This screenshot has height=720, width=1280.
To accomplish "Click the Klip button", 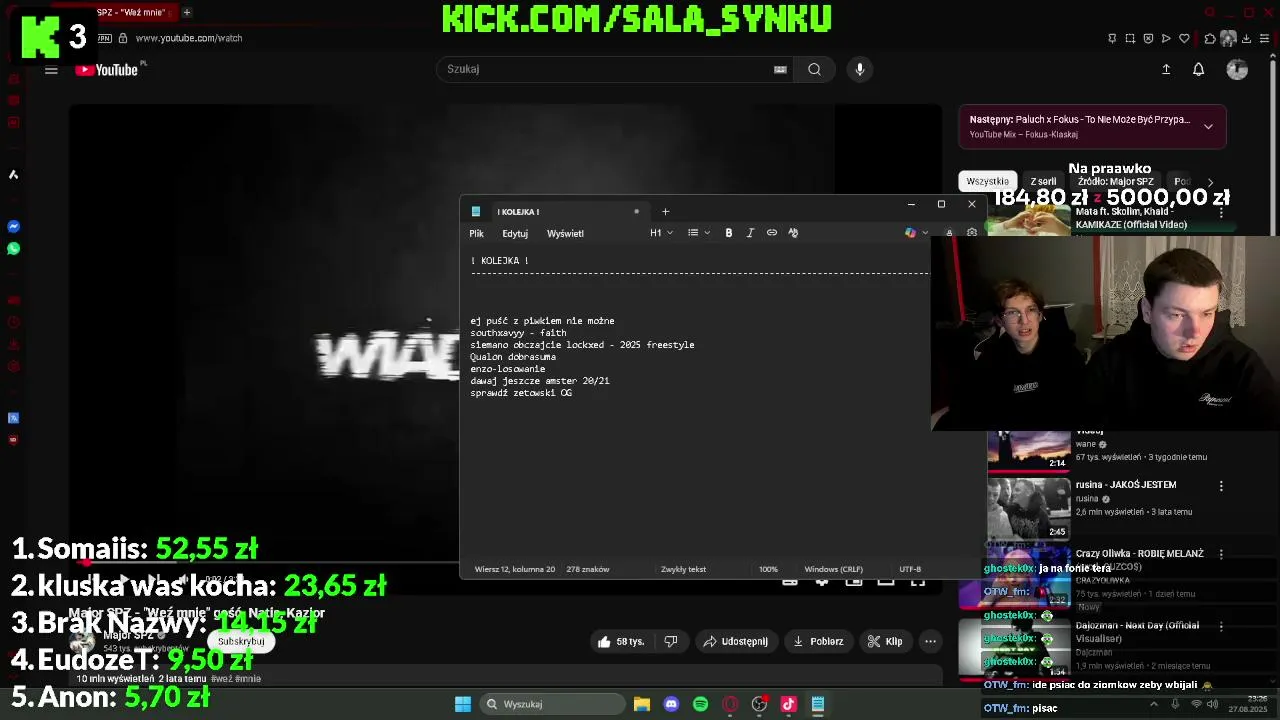I will coord(885,642).
